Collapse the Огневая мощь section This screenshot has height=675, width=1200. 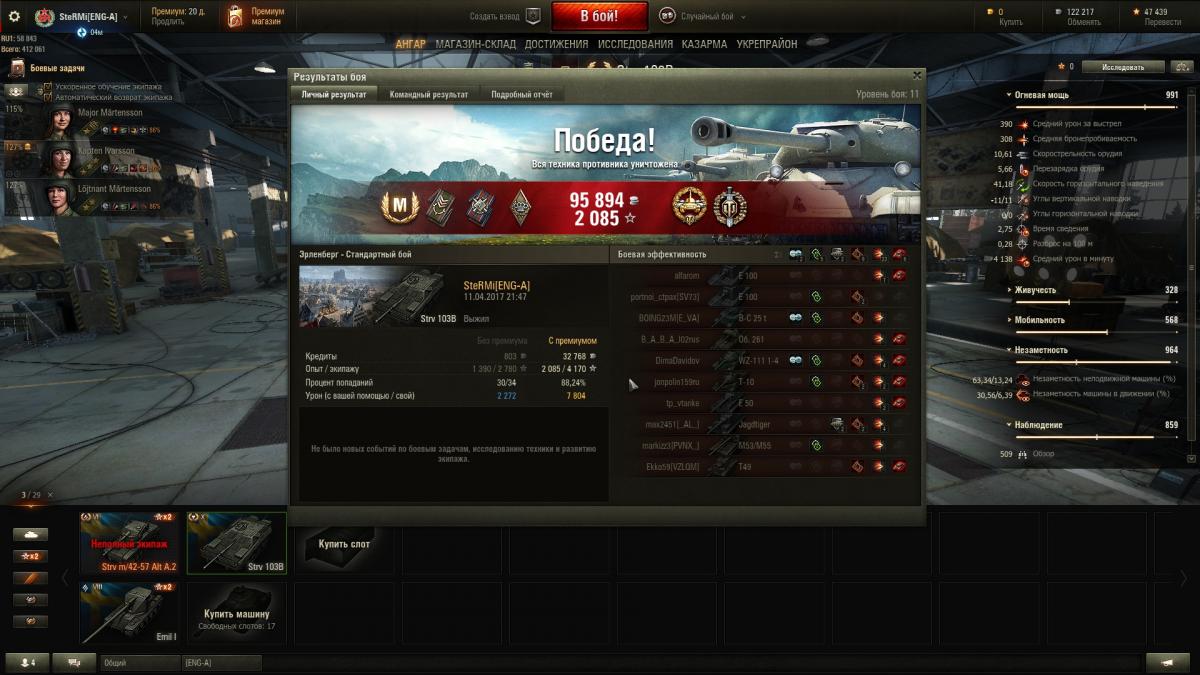coord(1009,95)
